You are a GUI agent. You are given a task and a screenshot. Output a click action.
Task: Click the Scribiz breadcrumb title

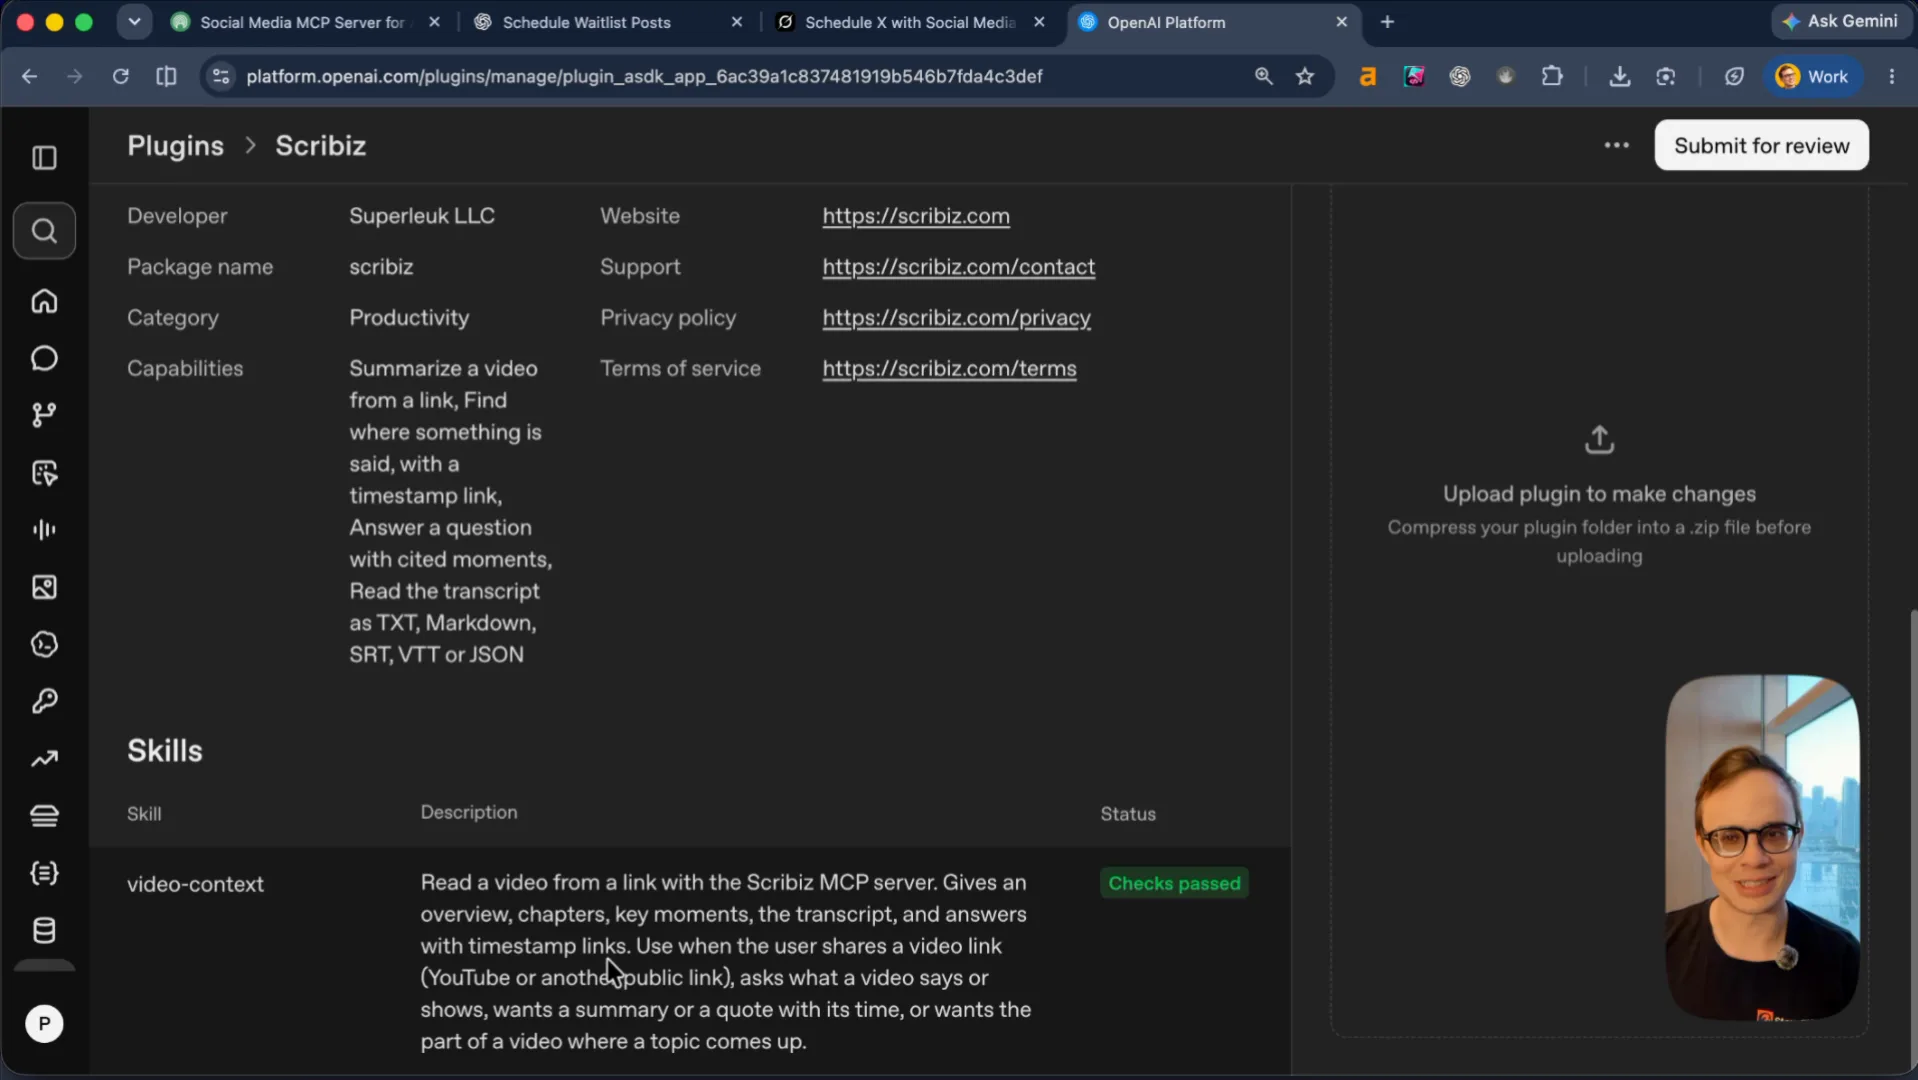click(320, 146)
